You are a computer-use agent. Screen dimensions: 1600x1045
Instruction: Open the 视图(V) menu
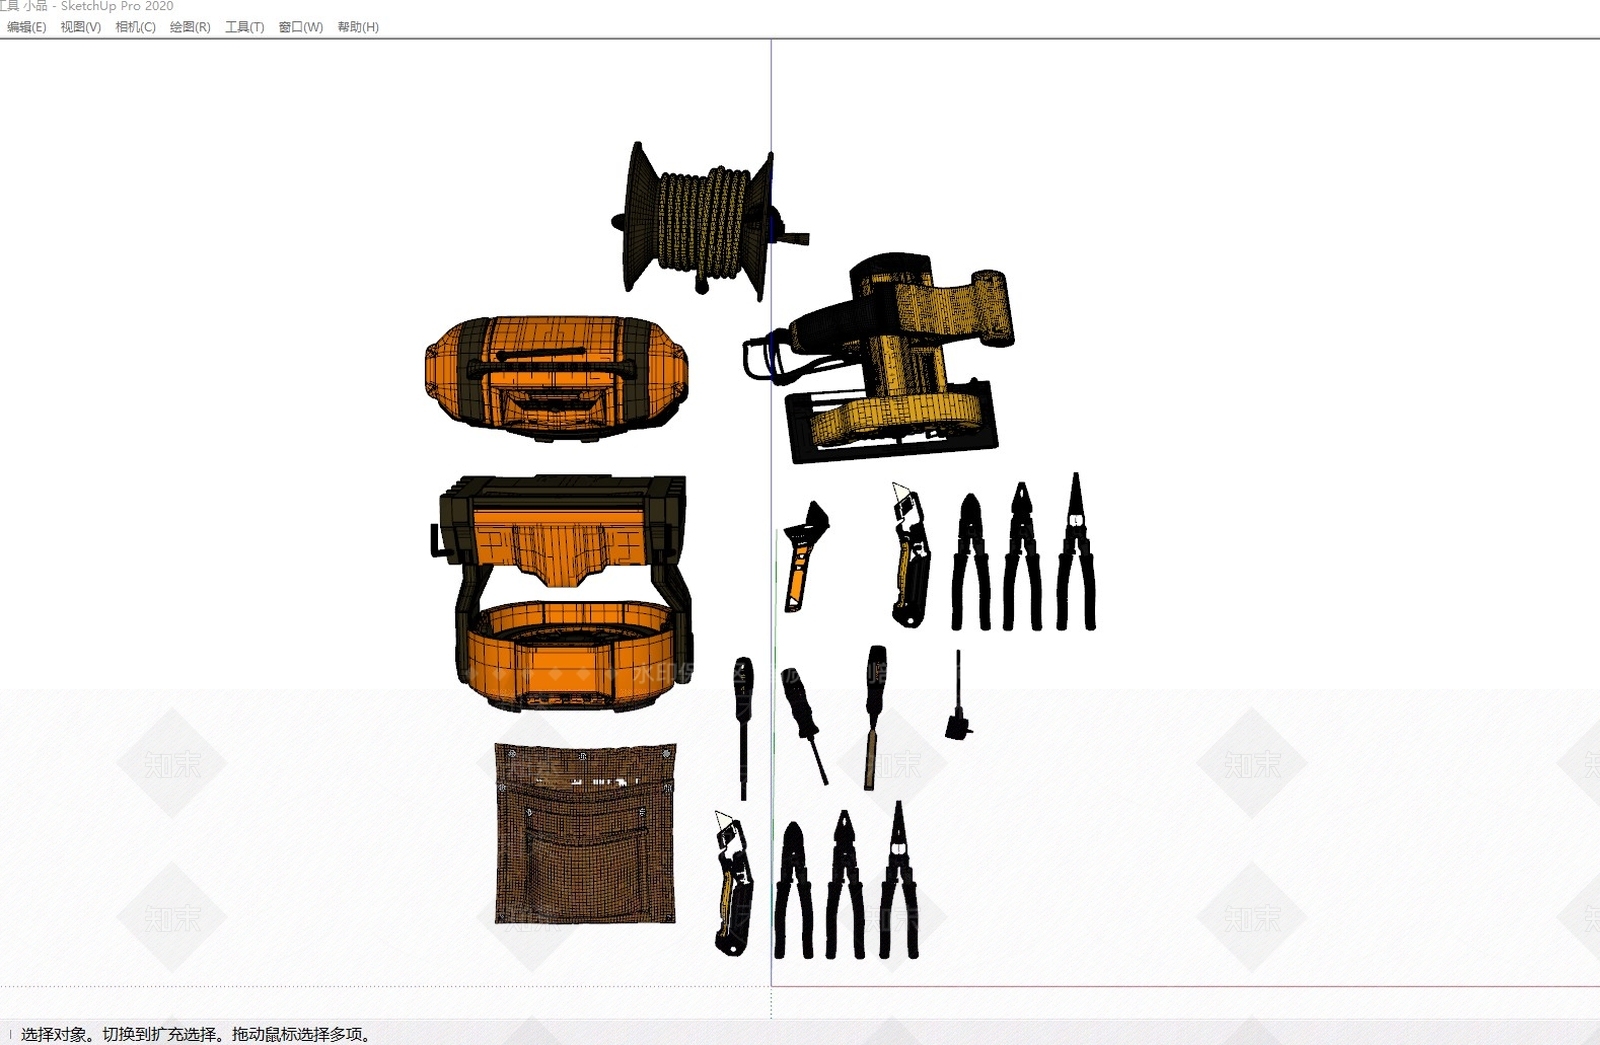[80, 27]
